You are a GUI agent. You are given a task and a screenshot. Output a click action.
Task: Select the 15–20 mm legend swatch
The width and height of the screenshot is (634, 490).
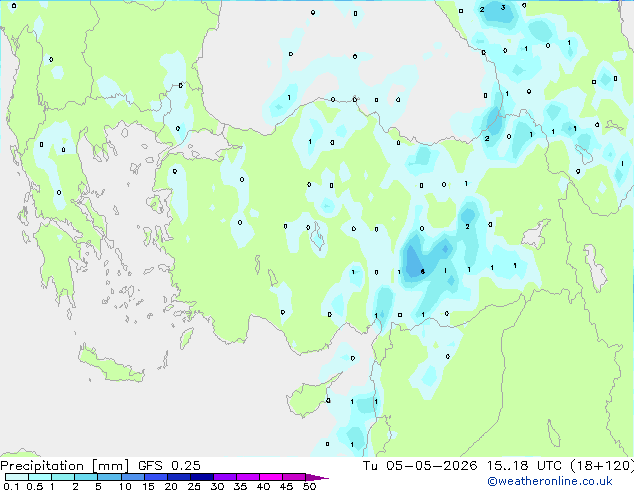coord(155,477)
